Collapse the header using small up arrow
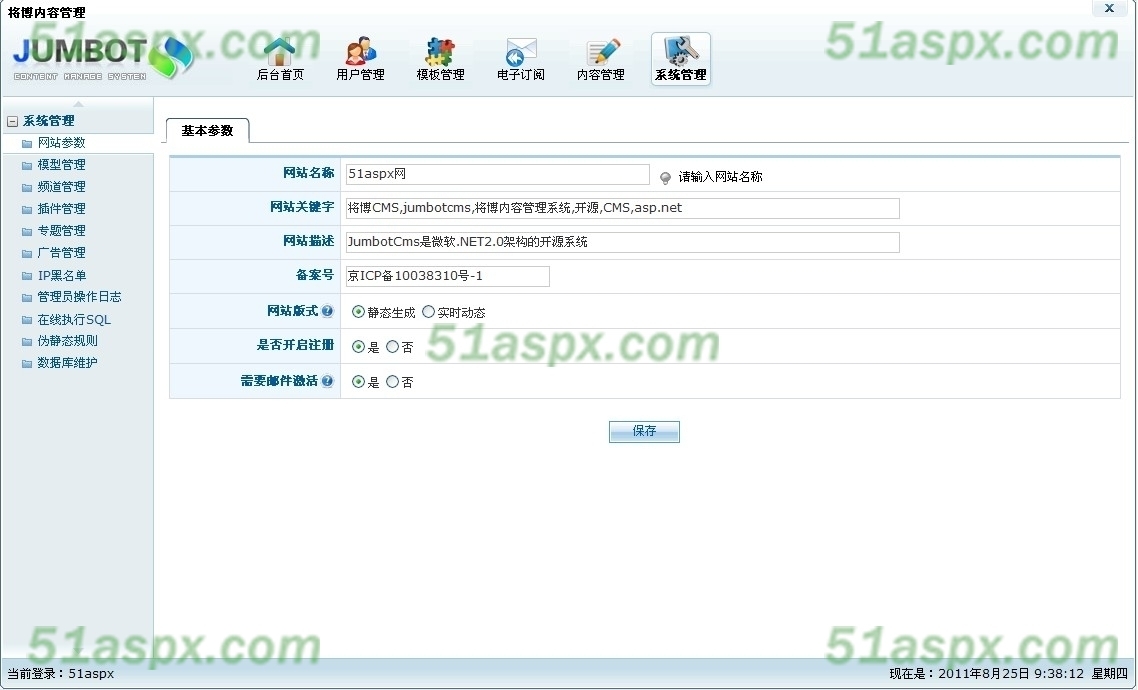Viewport: 1138px width, 690px height. click(x=78, y=104)
